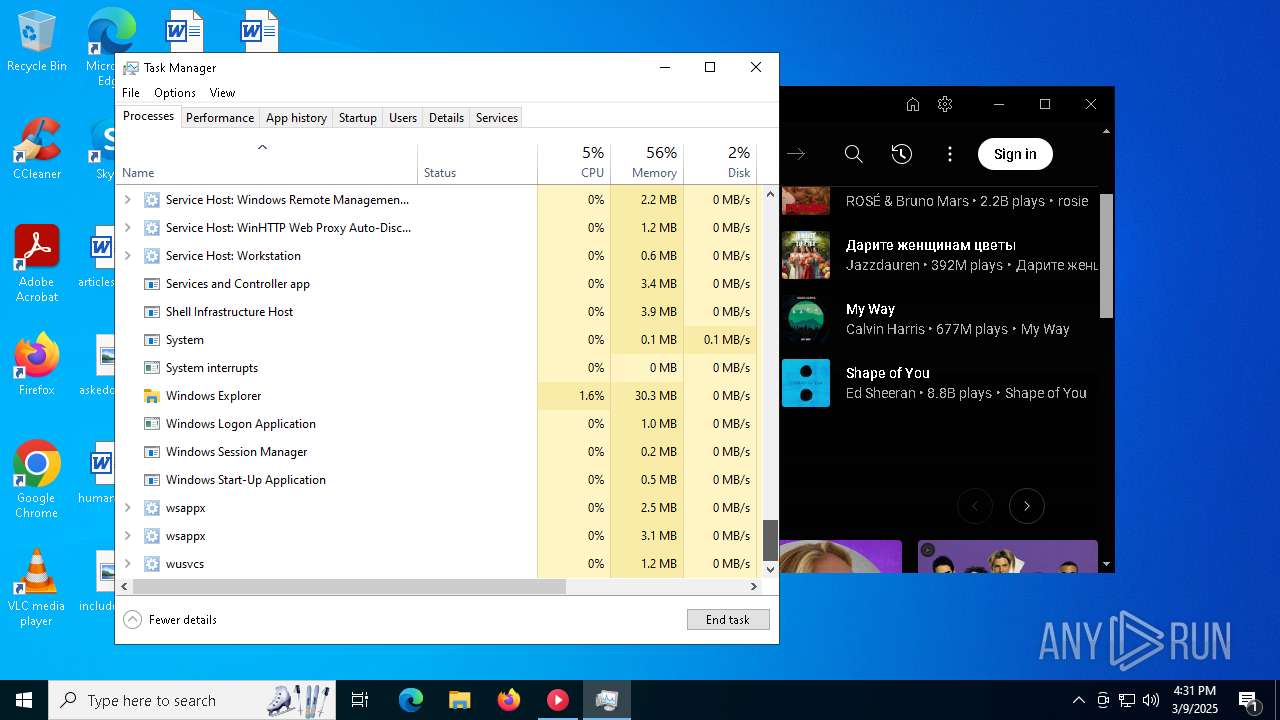The width and height of the screenshot is (1280, 720).
Task: Open the View menu in Task Manager
Action: click(x=222, y=93)
